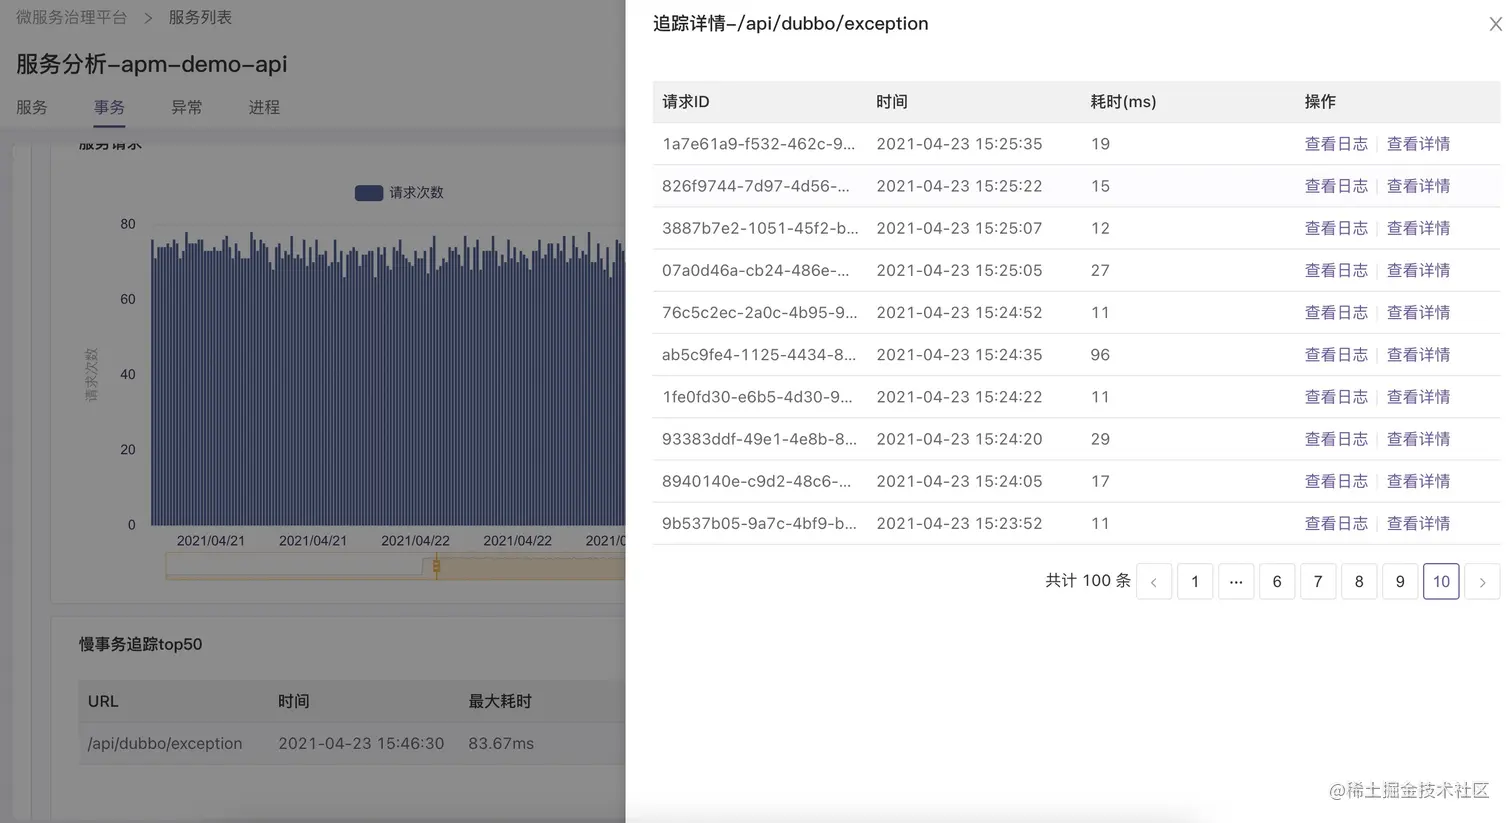Click 查看日志 for request 8940140e-c9d2
This screenshot has width=1512, height=823.
[x=1336, y=481]
